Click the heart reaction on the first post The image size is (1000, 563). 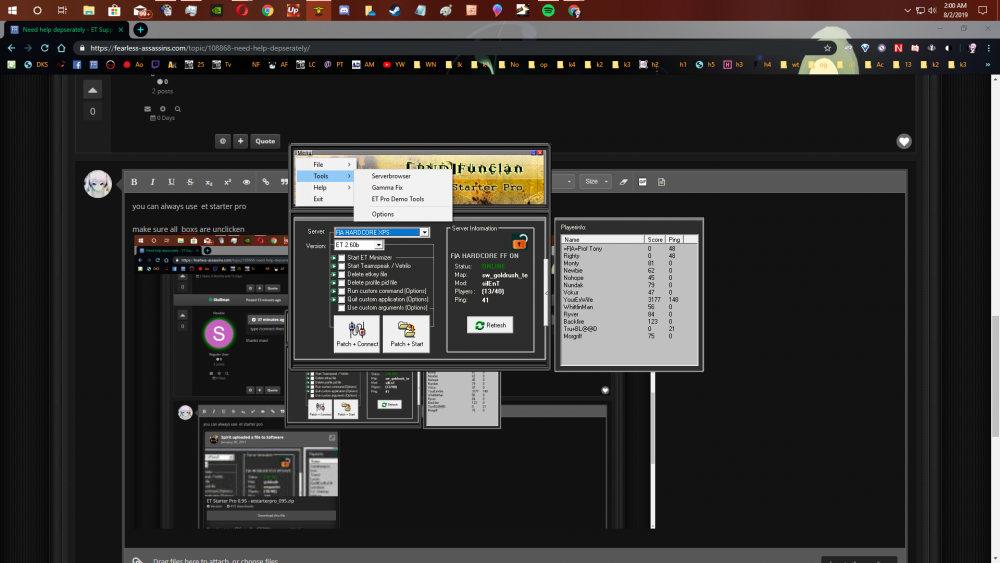coord(904,142)
